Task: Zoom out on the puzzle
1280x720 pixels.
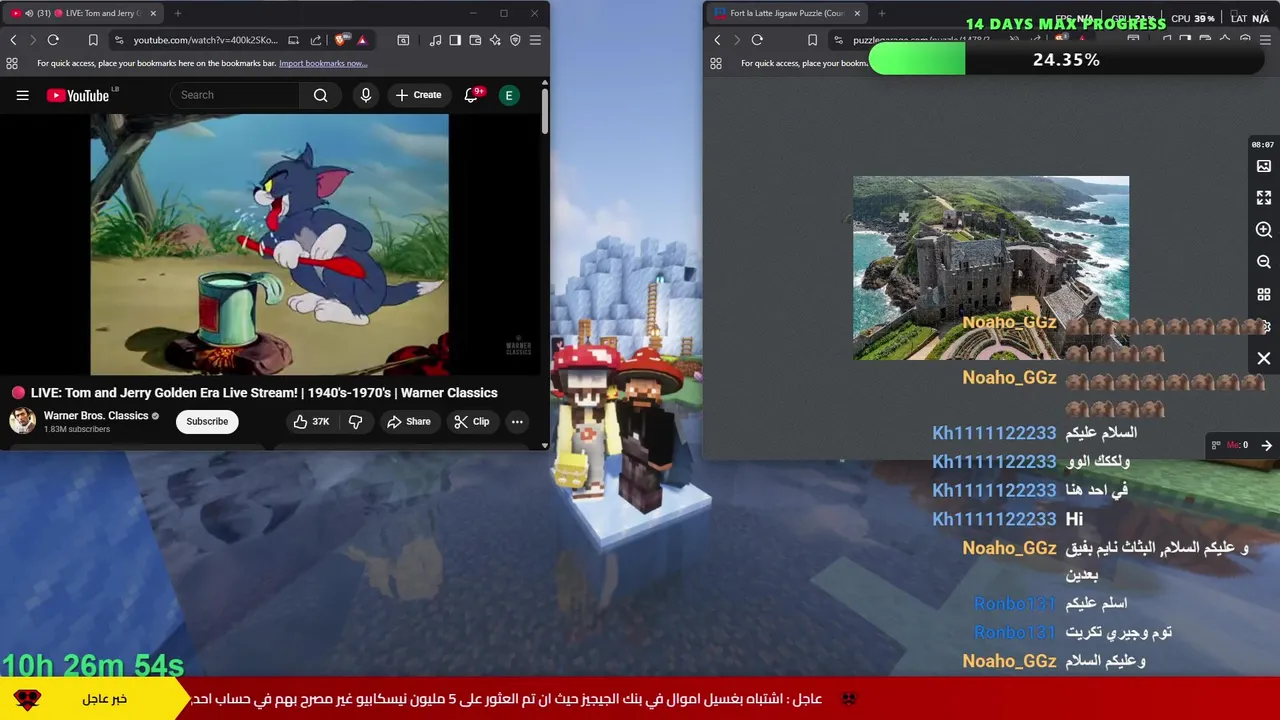Action: [x=1264, y=262]
